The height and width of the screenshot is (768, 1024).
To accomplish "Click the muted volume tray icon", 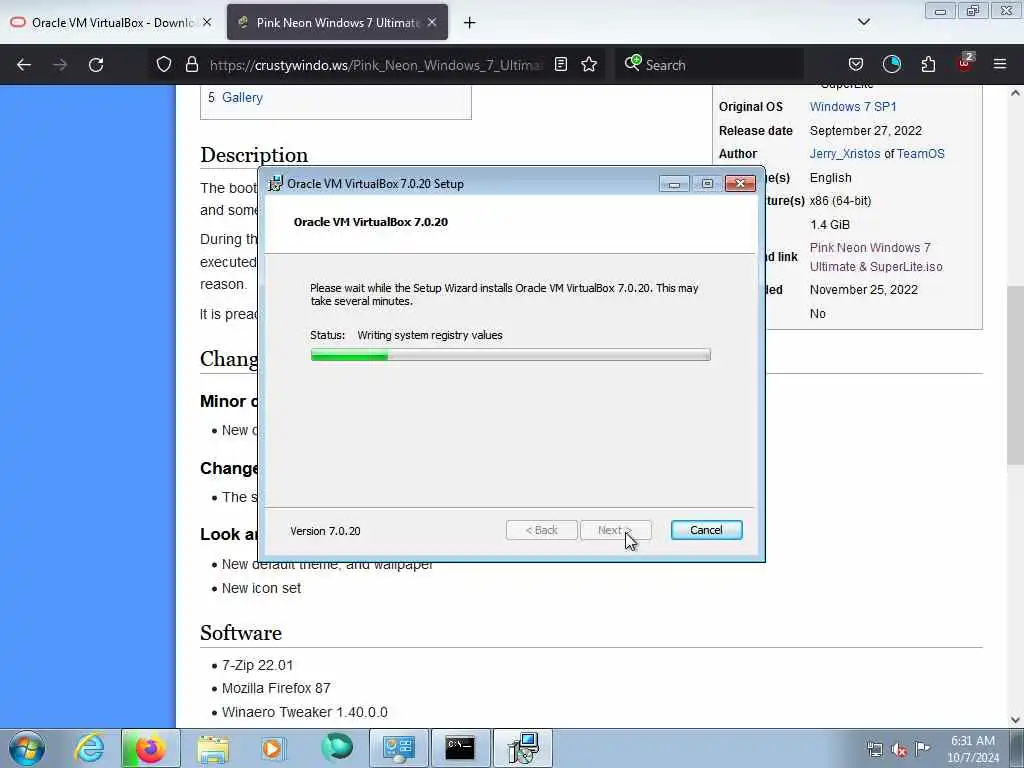I will (899, 750).
